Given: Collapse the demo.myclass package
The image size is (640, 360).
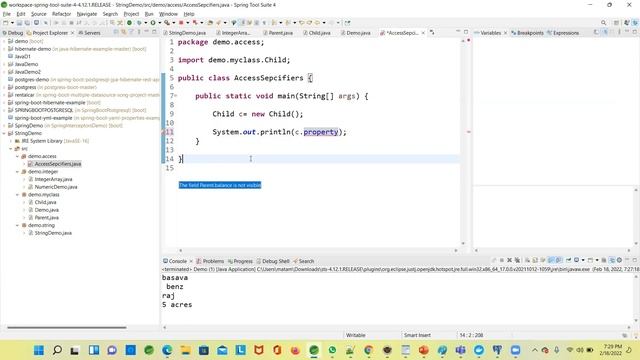Looking at the screenshot, I should coord(18,195).
